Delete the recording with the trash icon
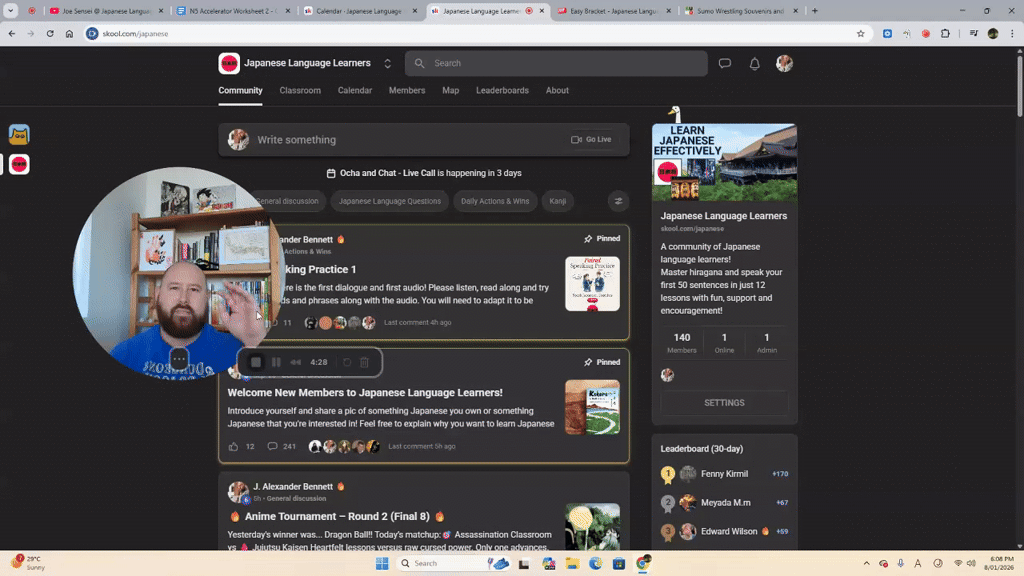 coord(364,362)
